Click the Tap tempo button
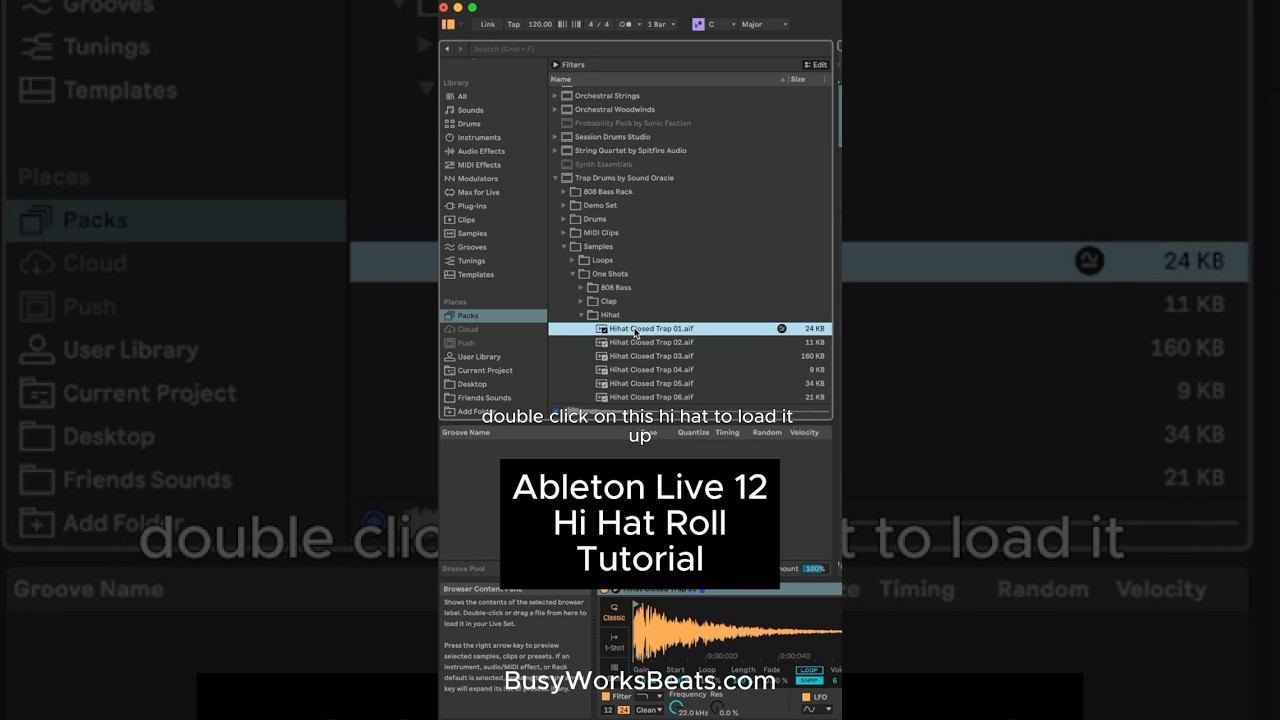Viewport: 1280px width, 720px height. click(513, 24)
